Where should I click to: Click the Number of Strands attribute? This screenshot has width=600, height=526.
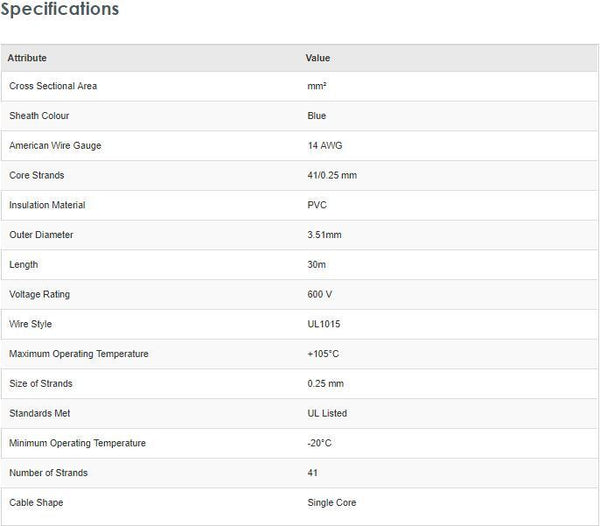[x=48, y=473]
